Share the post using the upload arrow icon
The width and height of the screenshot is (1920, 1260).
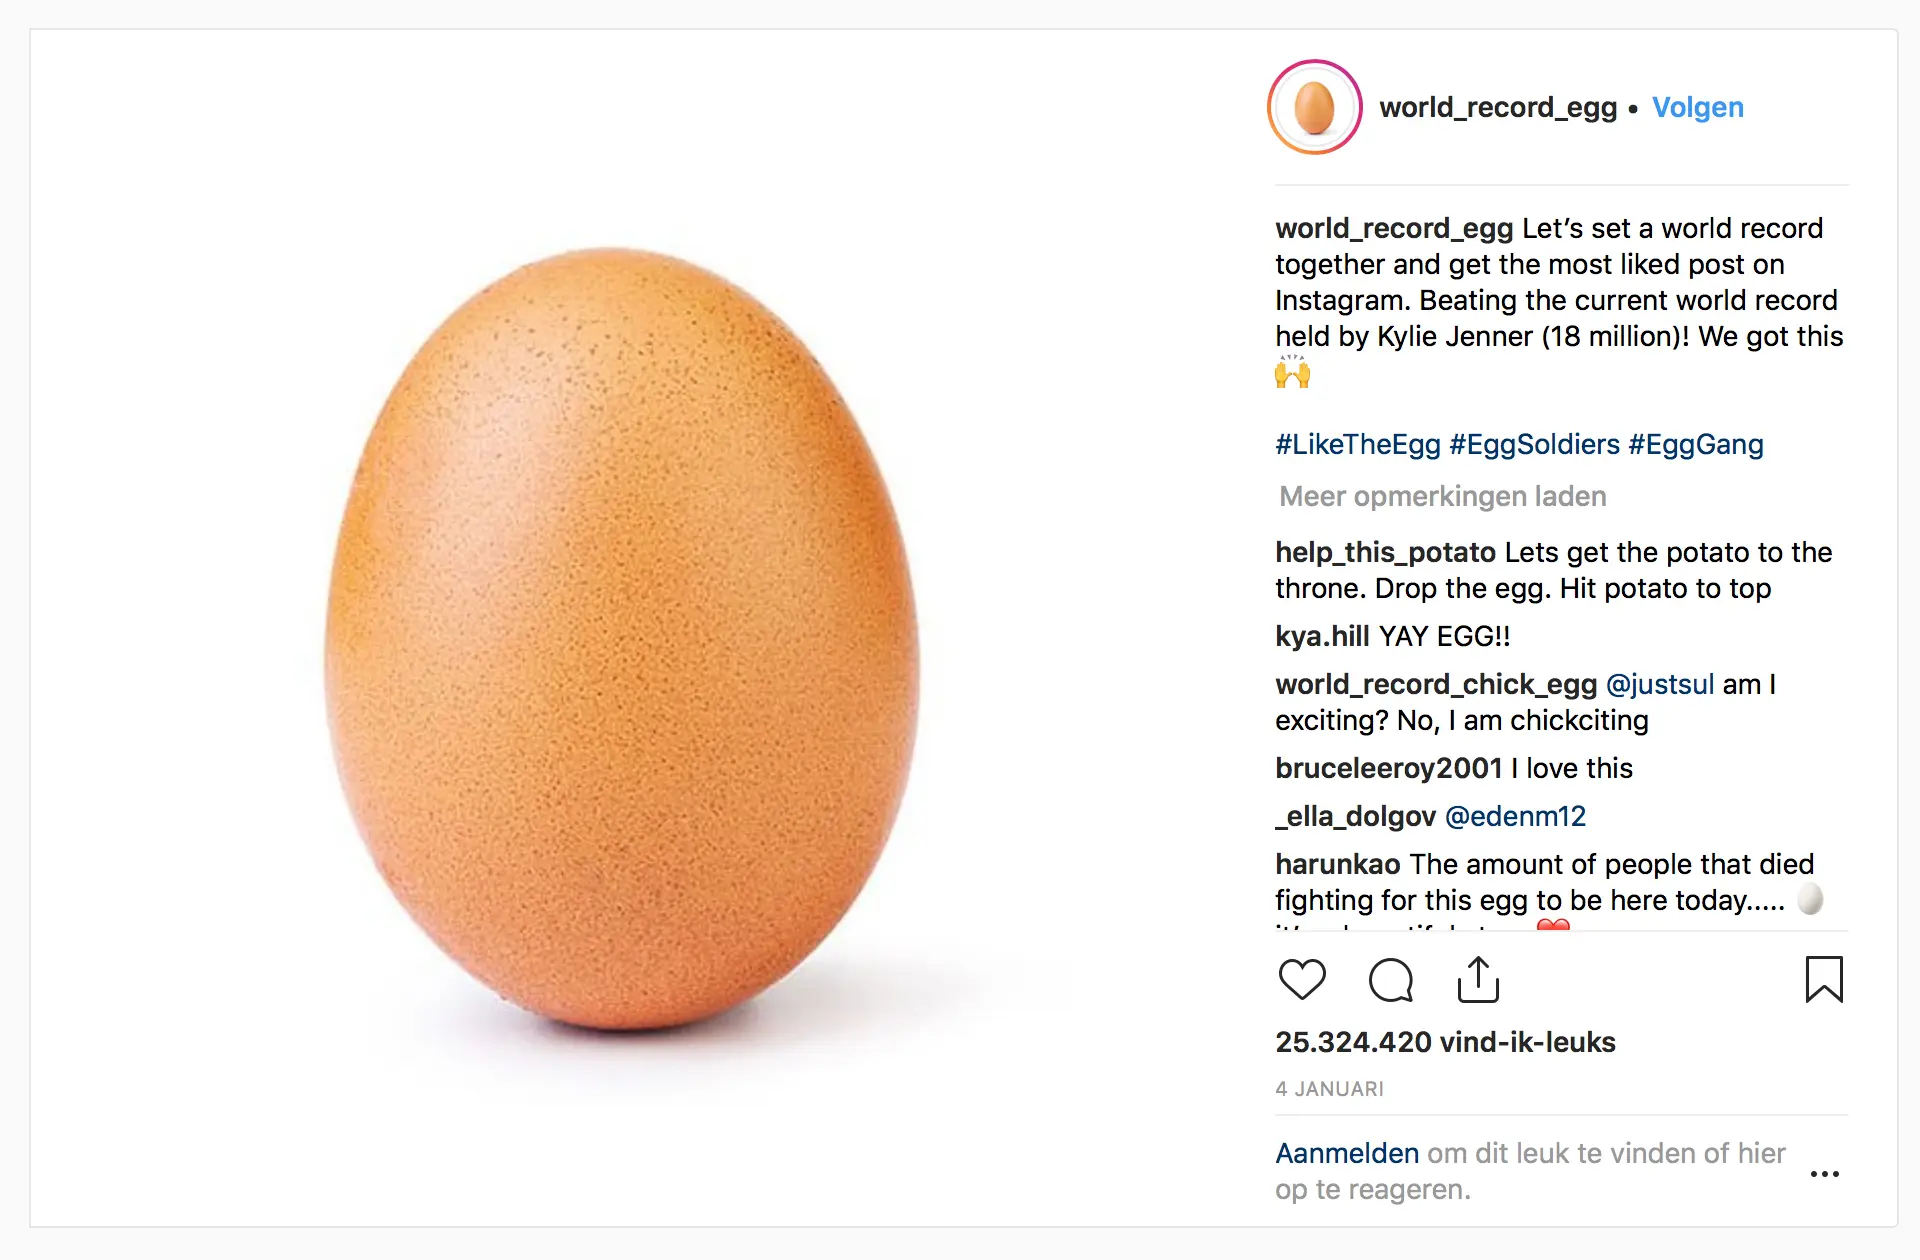[1478, 979]
